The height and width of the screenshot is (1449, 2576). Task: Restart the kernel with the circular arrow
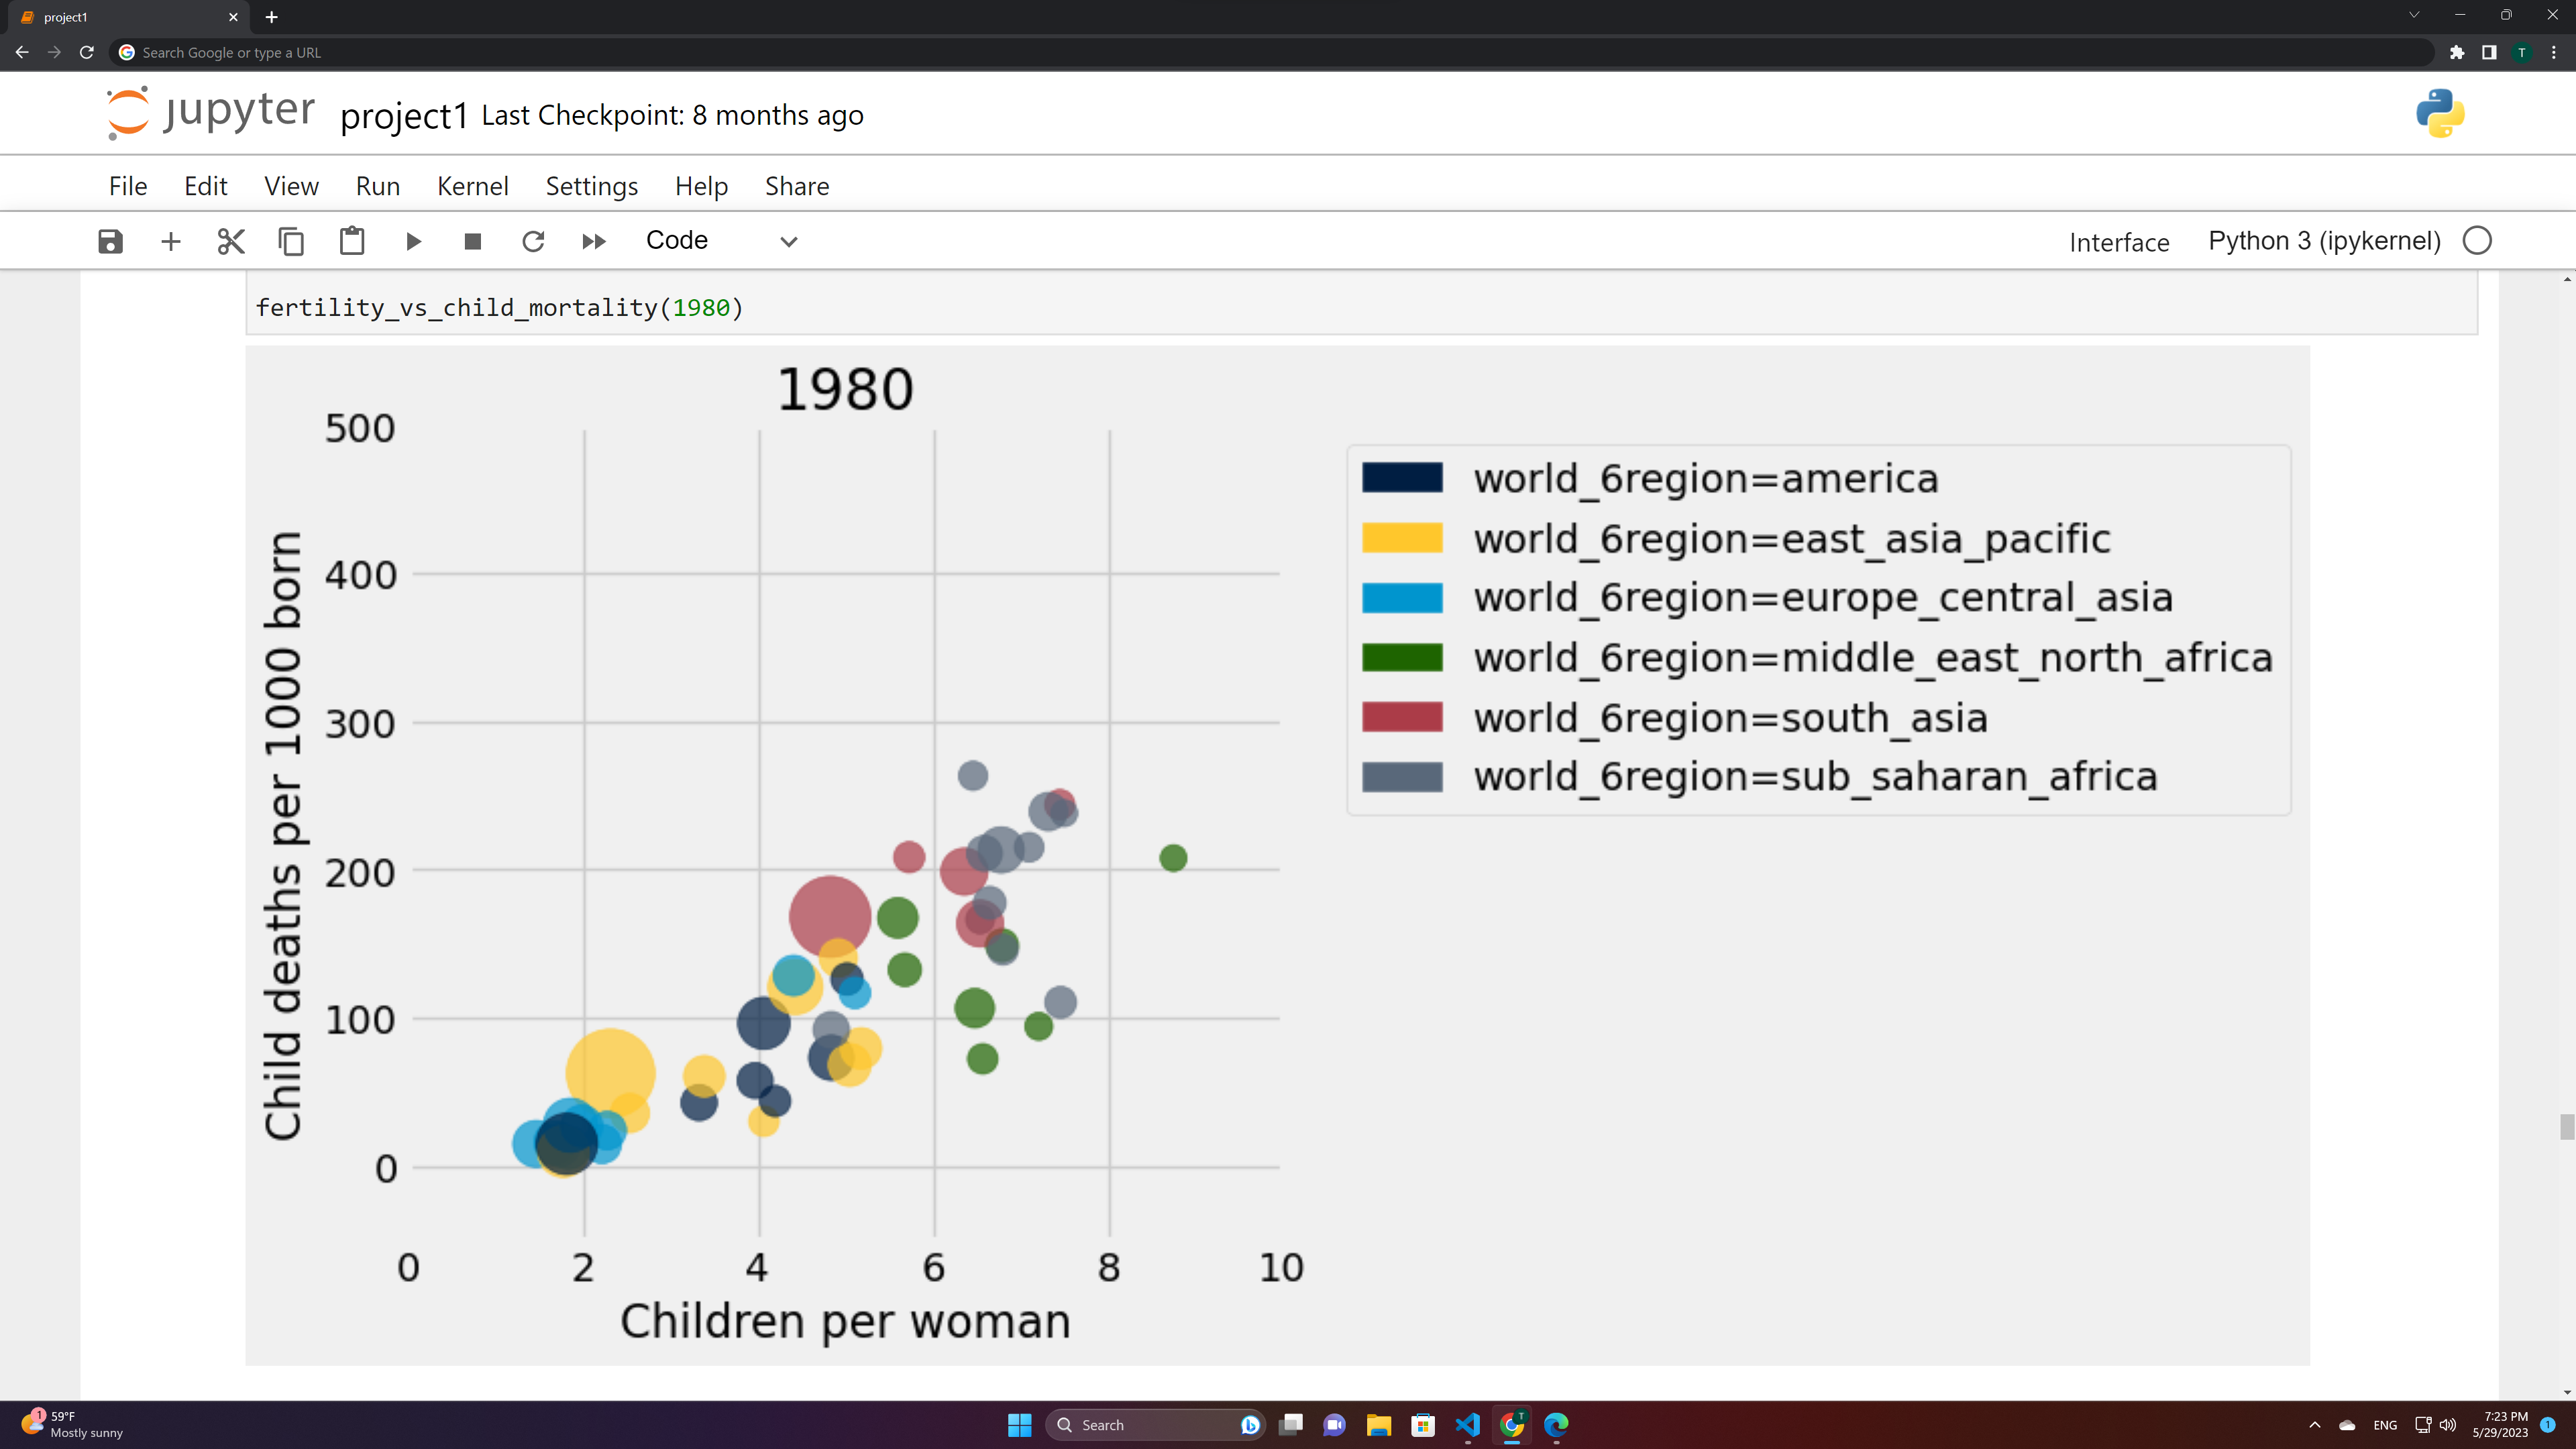coord(533,241)
